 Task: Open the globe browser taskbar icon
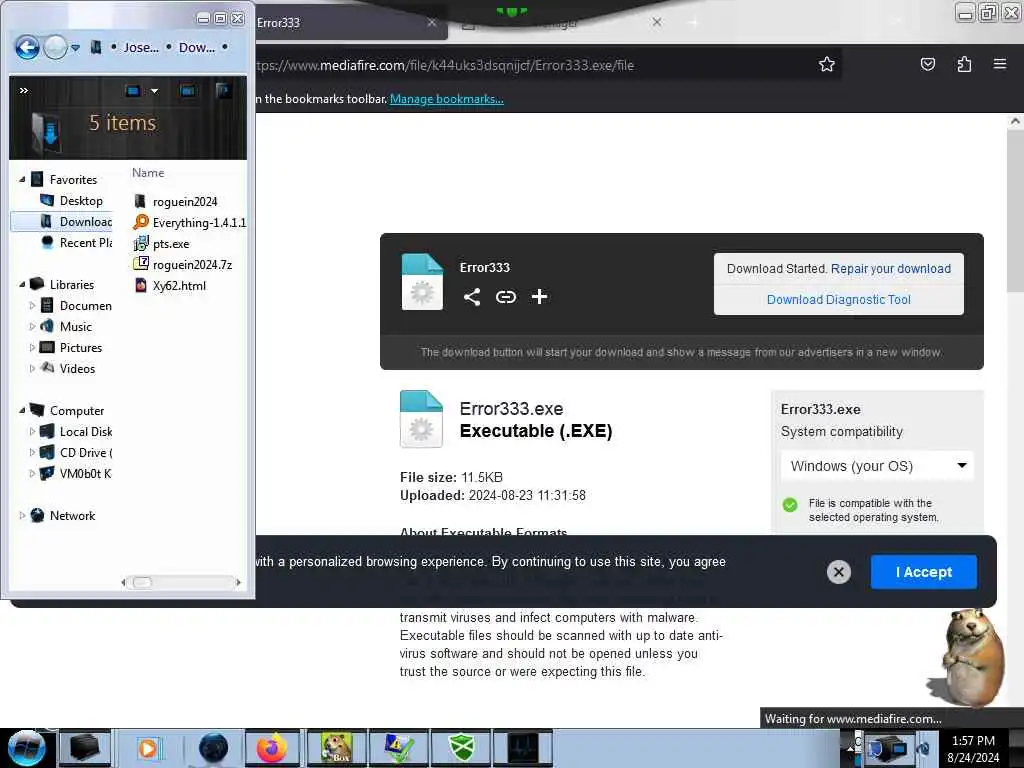tap(212, 748)
